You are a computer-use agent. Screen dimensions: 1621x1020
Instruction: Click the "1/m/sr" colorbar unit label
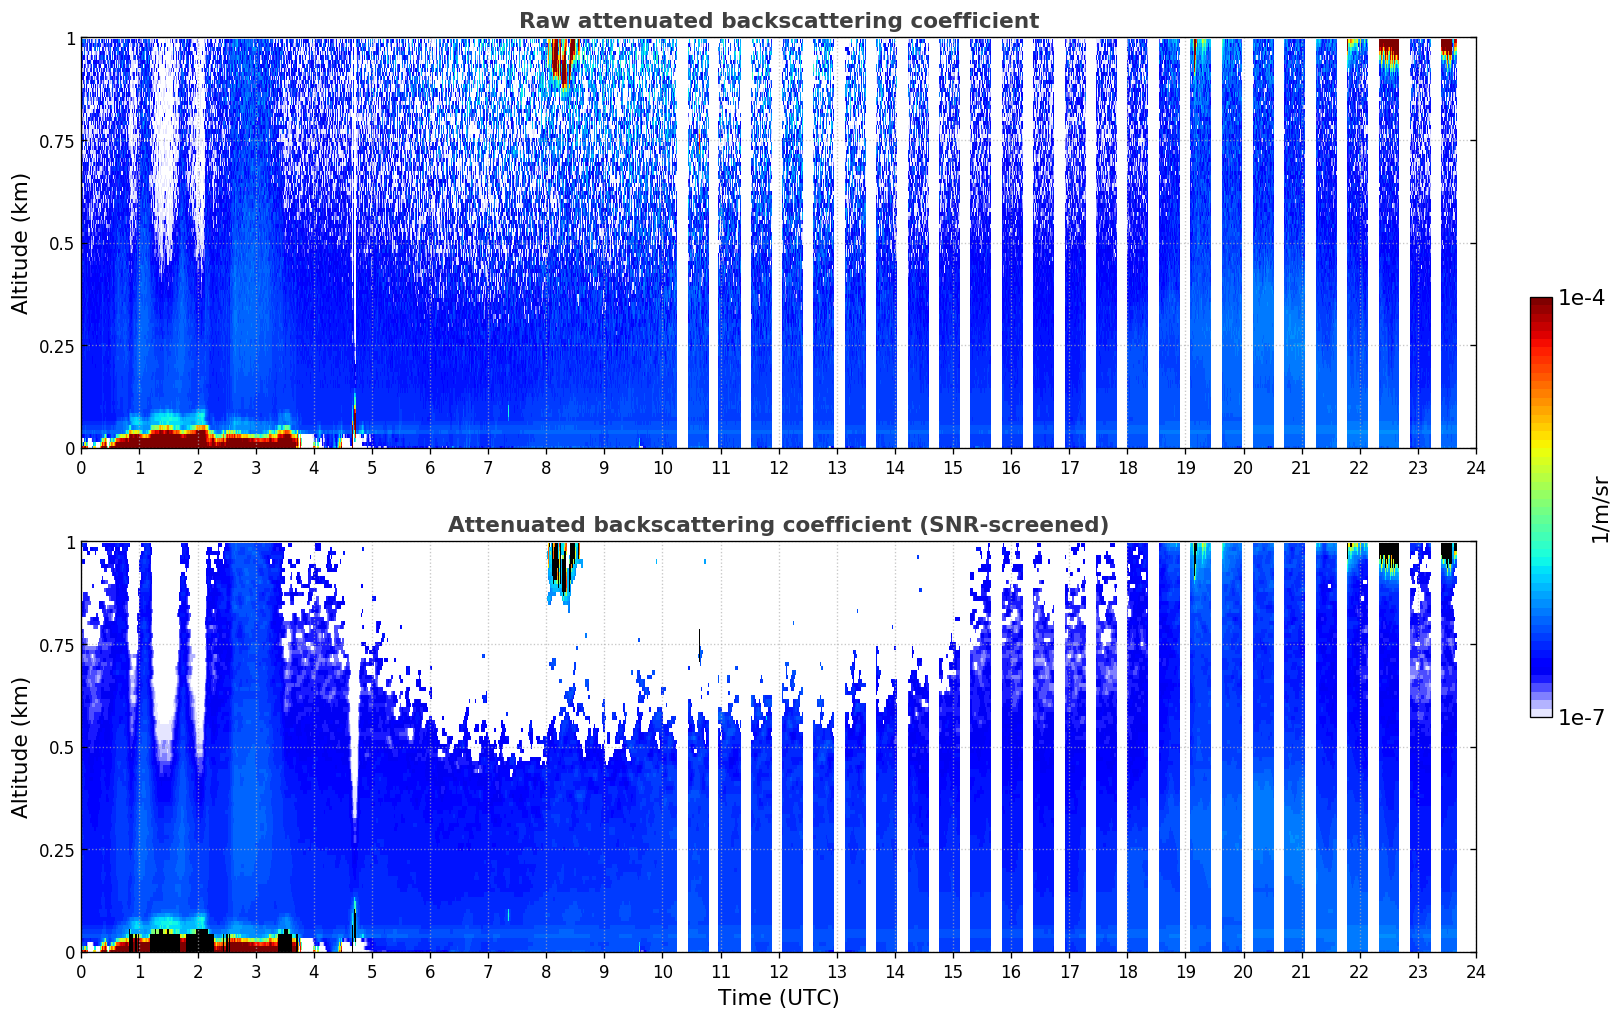pos(1601,509)
